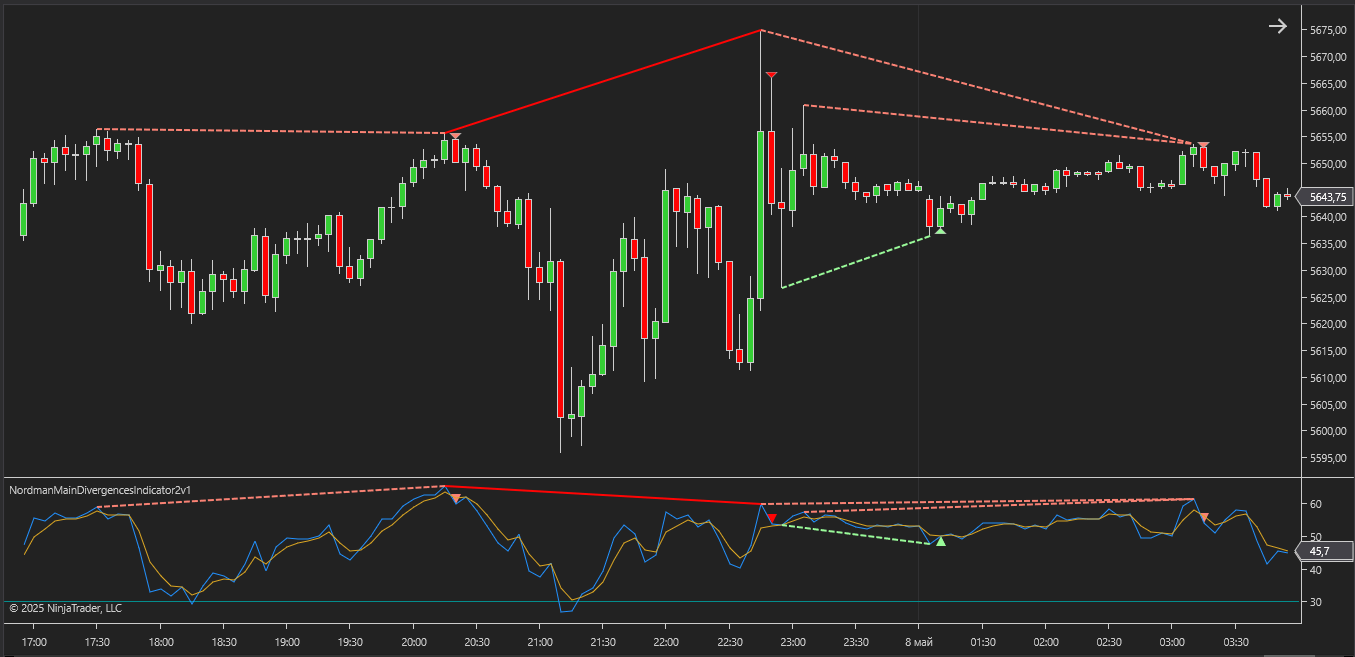Click bright red down triangle in the indicator panel
1355x657 pixels.
pyautogui.click(x=771, y=518)
